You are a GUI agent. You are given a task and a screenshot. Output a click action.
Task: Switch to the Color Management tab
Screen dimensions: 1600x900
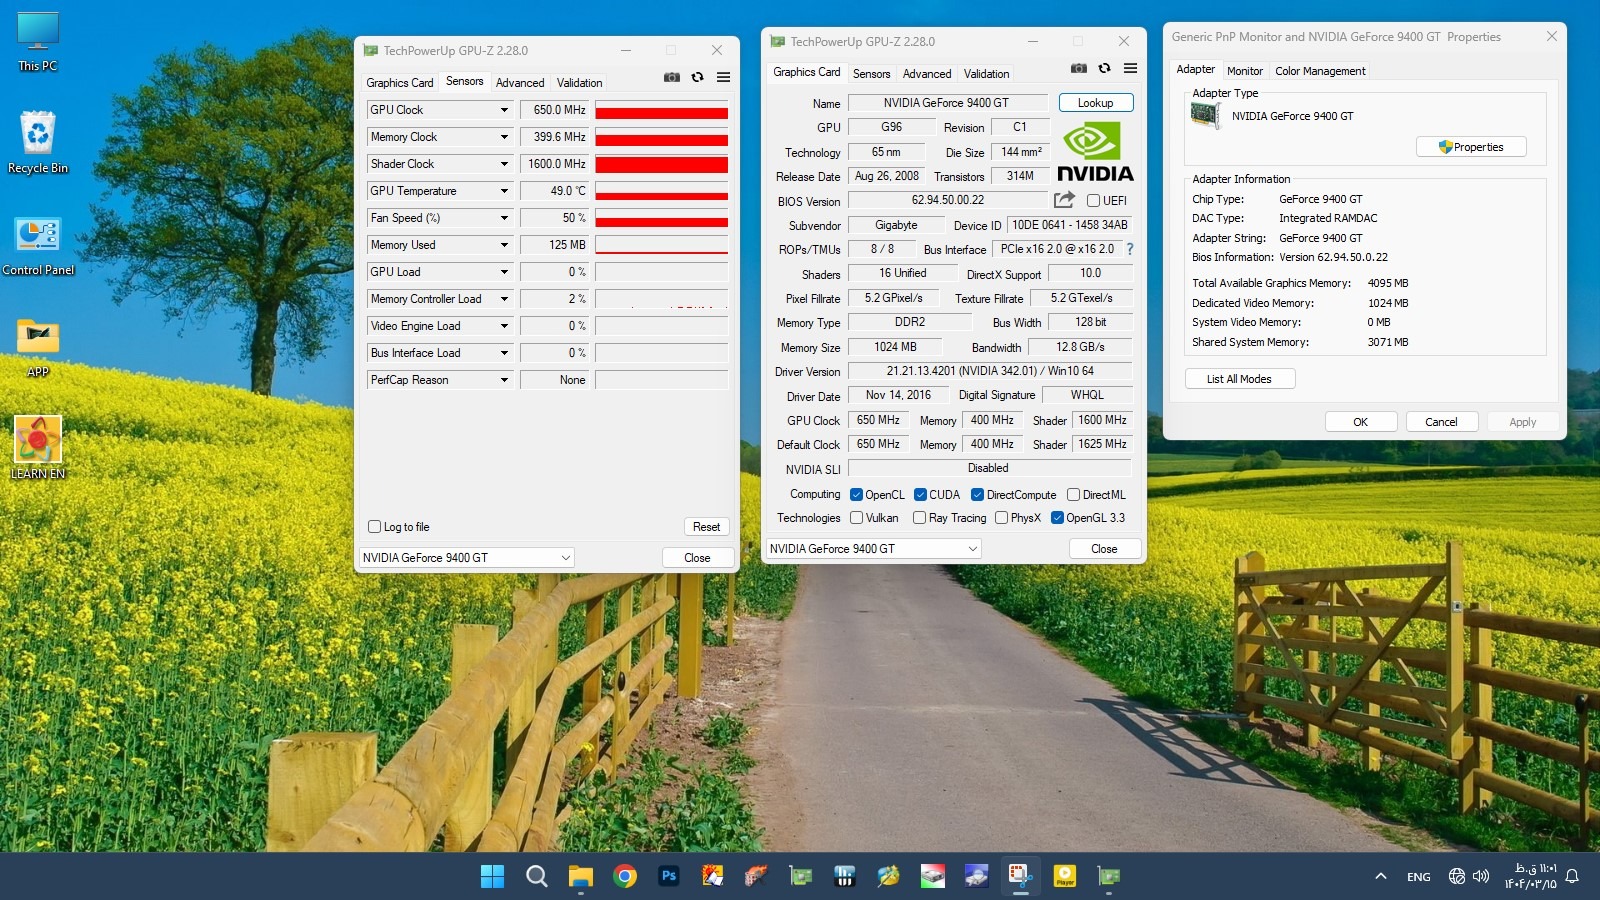(x=1320, y=71)
